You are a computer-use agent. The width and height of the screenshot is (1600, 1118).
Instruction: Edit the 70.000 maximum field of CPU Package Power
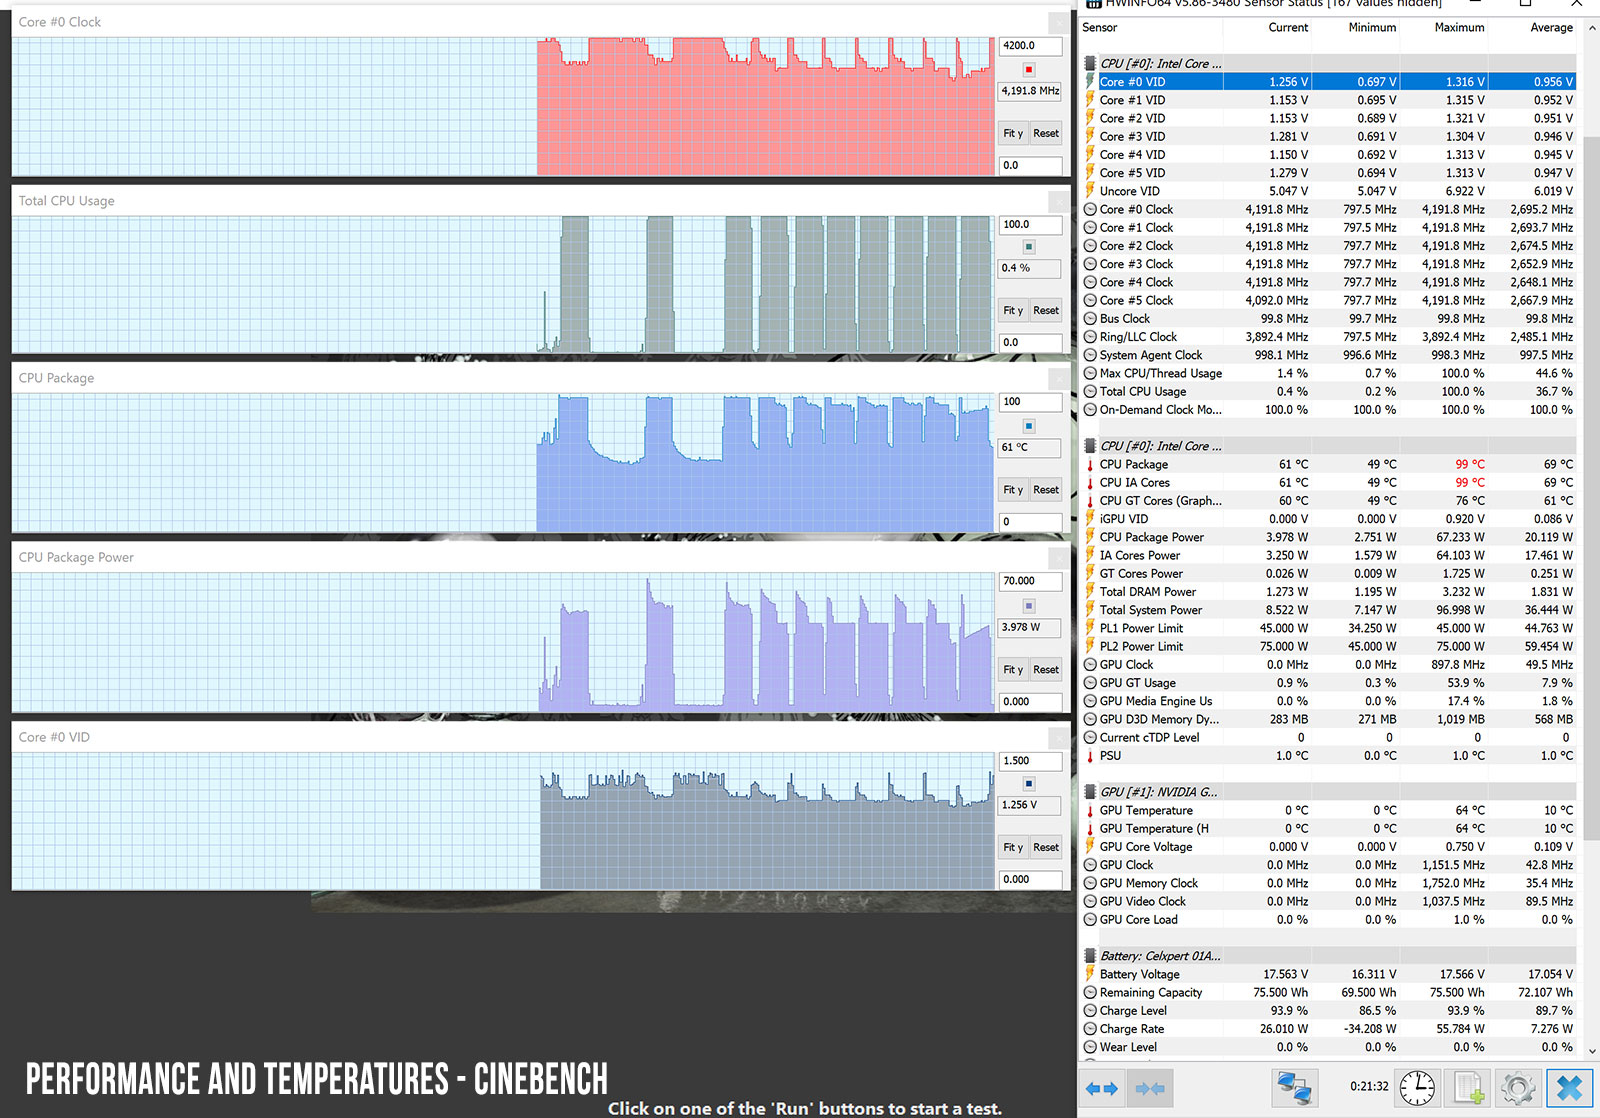[1030, 581]
